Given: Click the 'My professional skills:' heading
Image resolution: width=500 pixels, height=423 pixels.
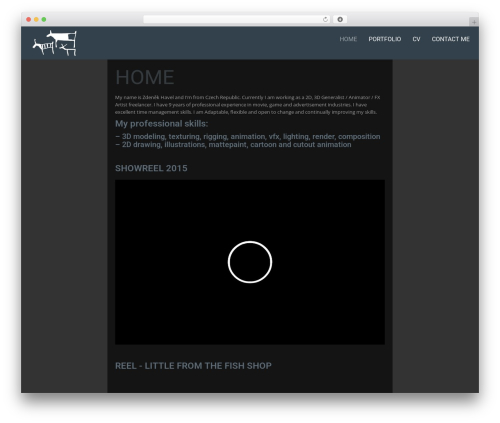Looking at the screenshot, I should pos(162,124).
